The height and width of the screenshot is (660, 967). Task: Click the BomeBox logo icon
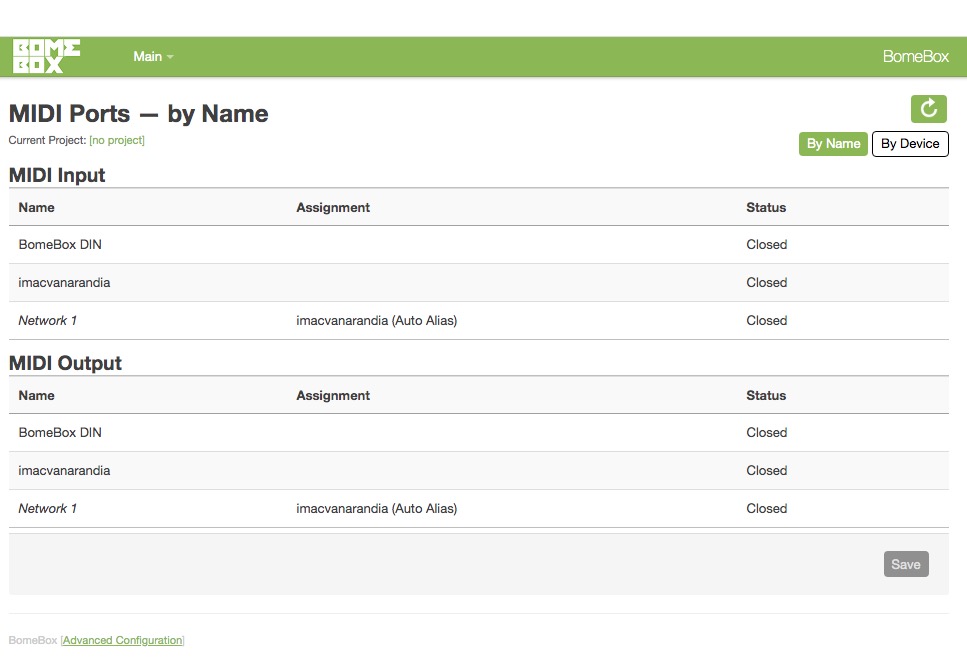pyautogui.click(x=46, y=56)
